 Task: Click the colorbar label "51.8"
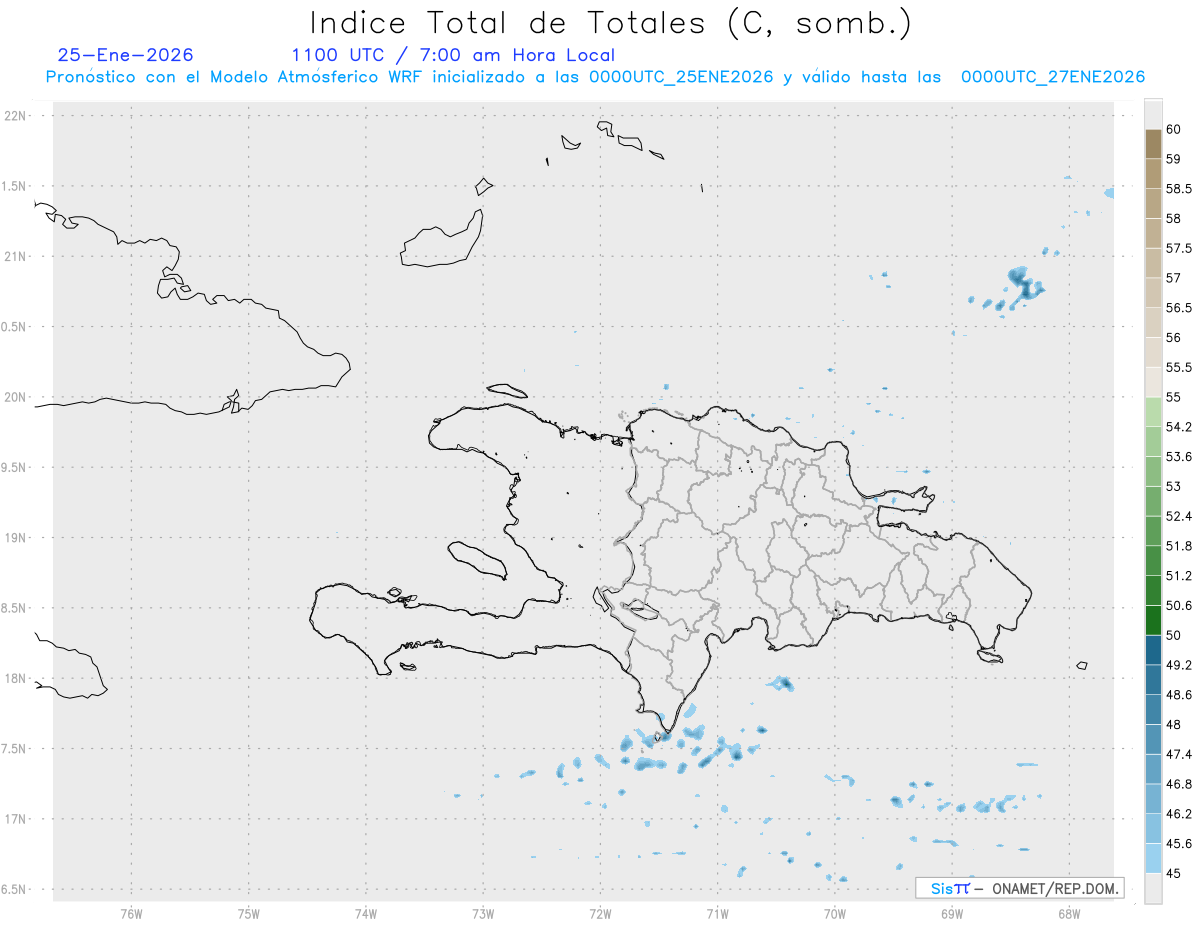pos(1179,546)
